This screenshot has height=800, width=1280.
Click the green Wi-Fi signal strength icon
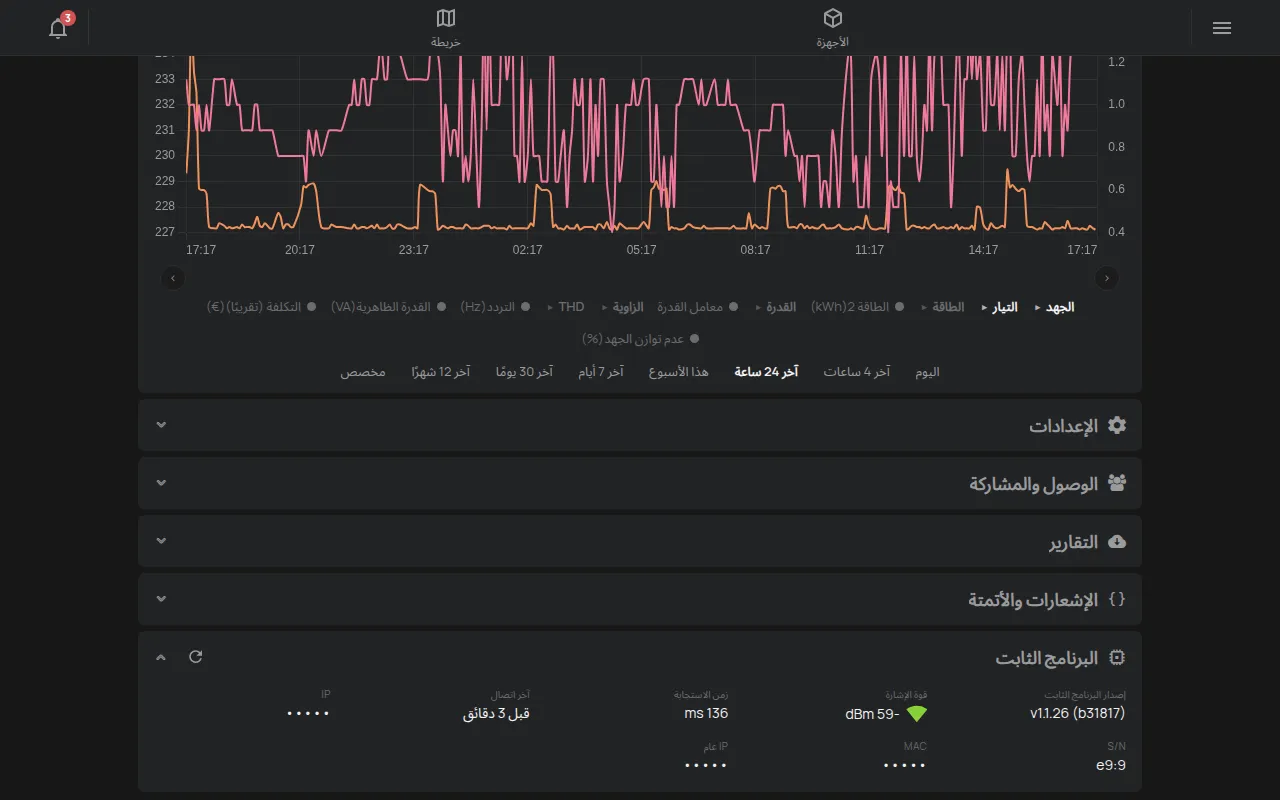[x=917, y=714]
